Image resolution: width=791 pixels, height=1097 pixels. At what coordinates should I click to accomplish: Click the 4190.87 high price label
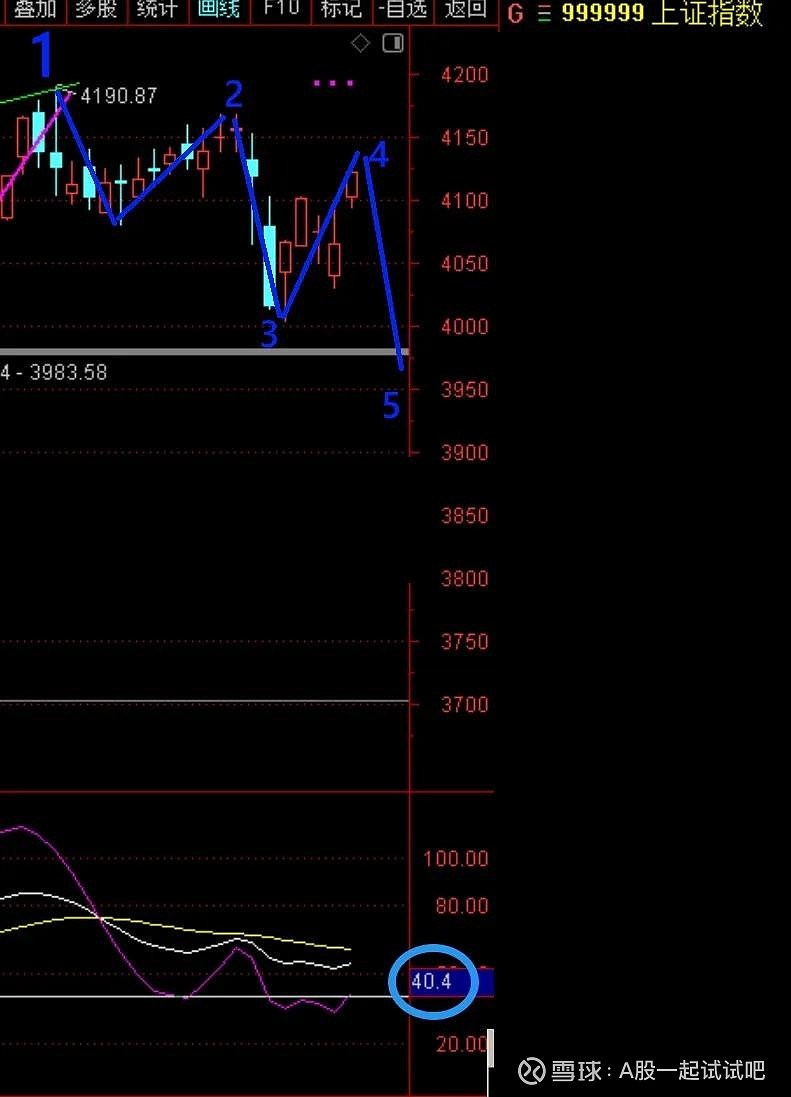[119, 95]
